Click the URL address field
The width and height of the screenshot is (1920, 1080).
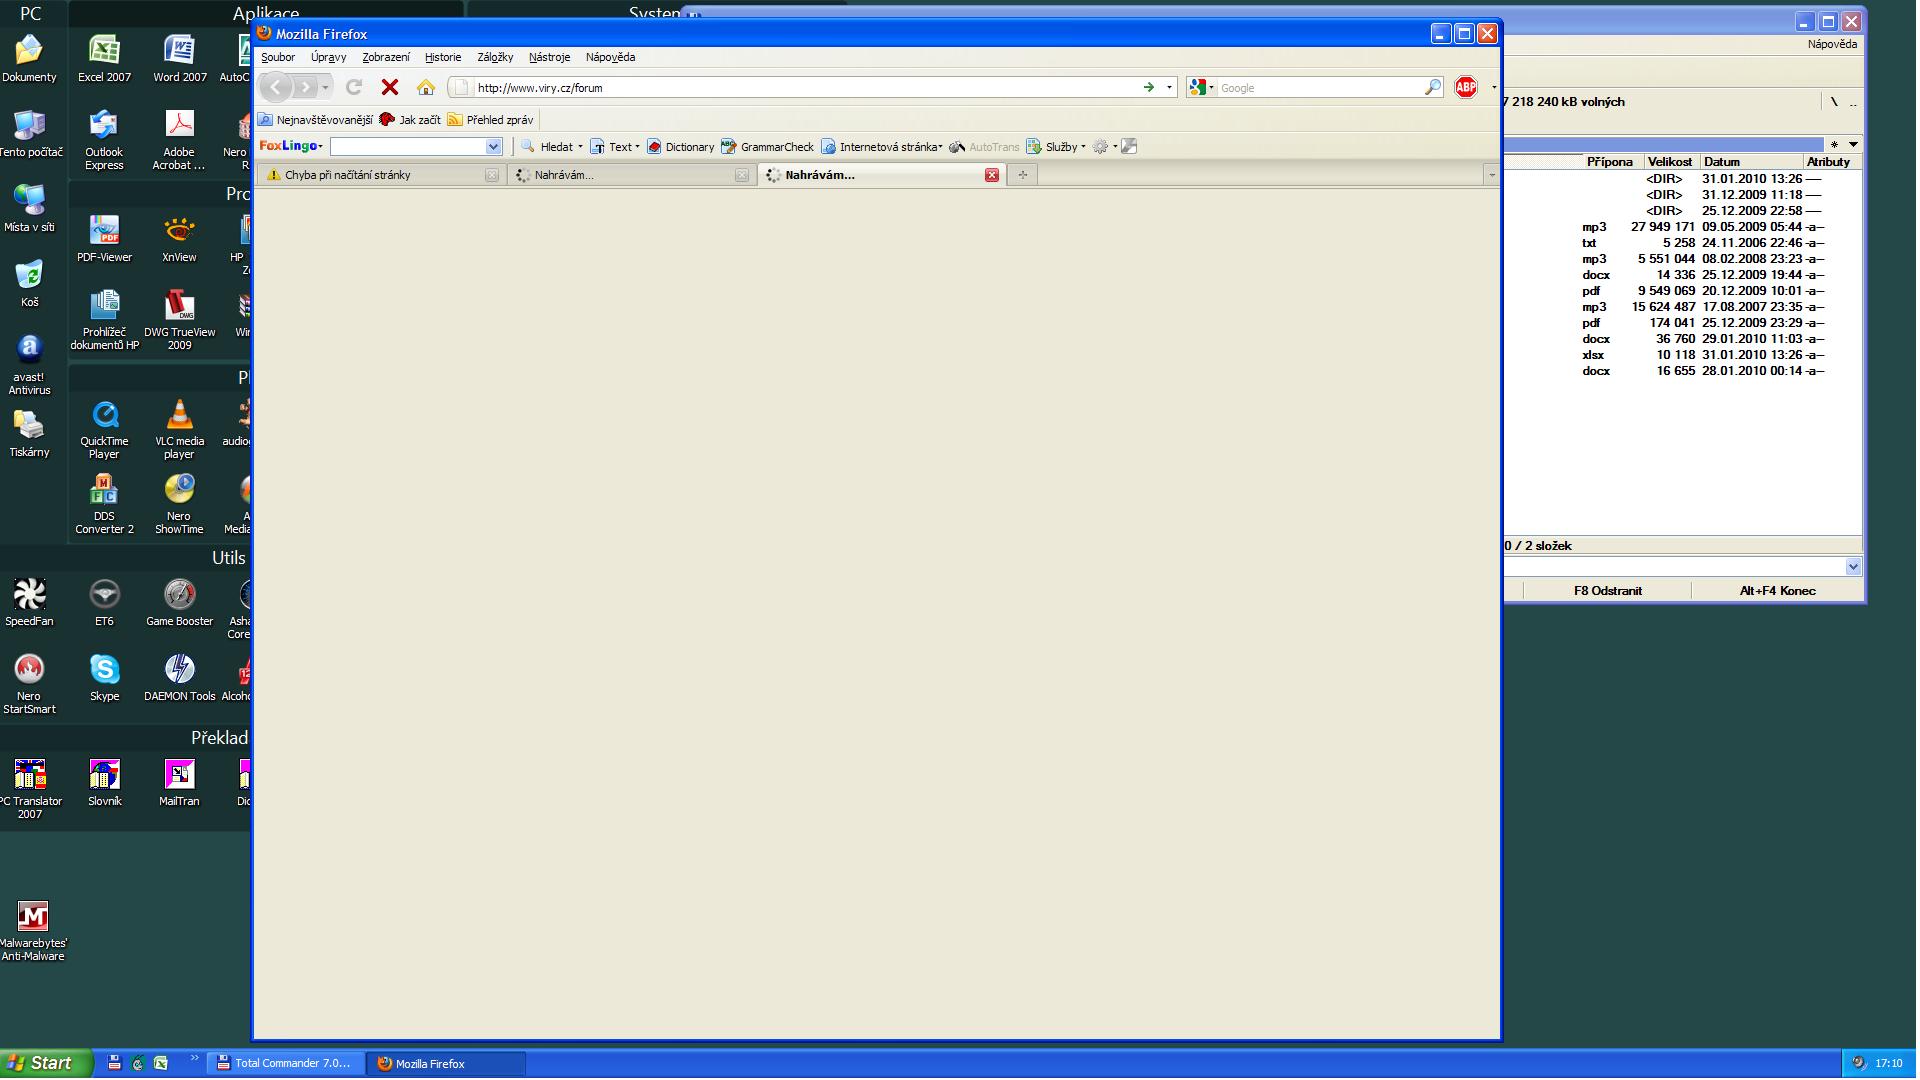(800, 88)
